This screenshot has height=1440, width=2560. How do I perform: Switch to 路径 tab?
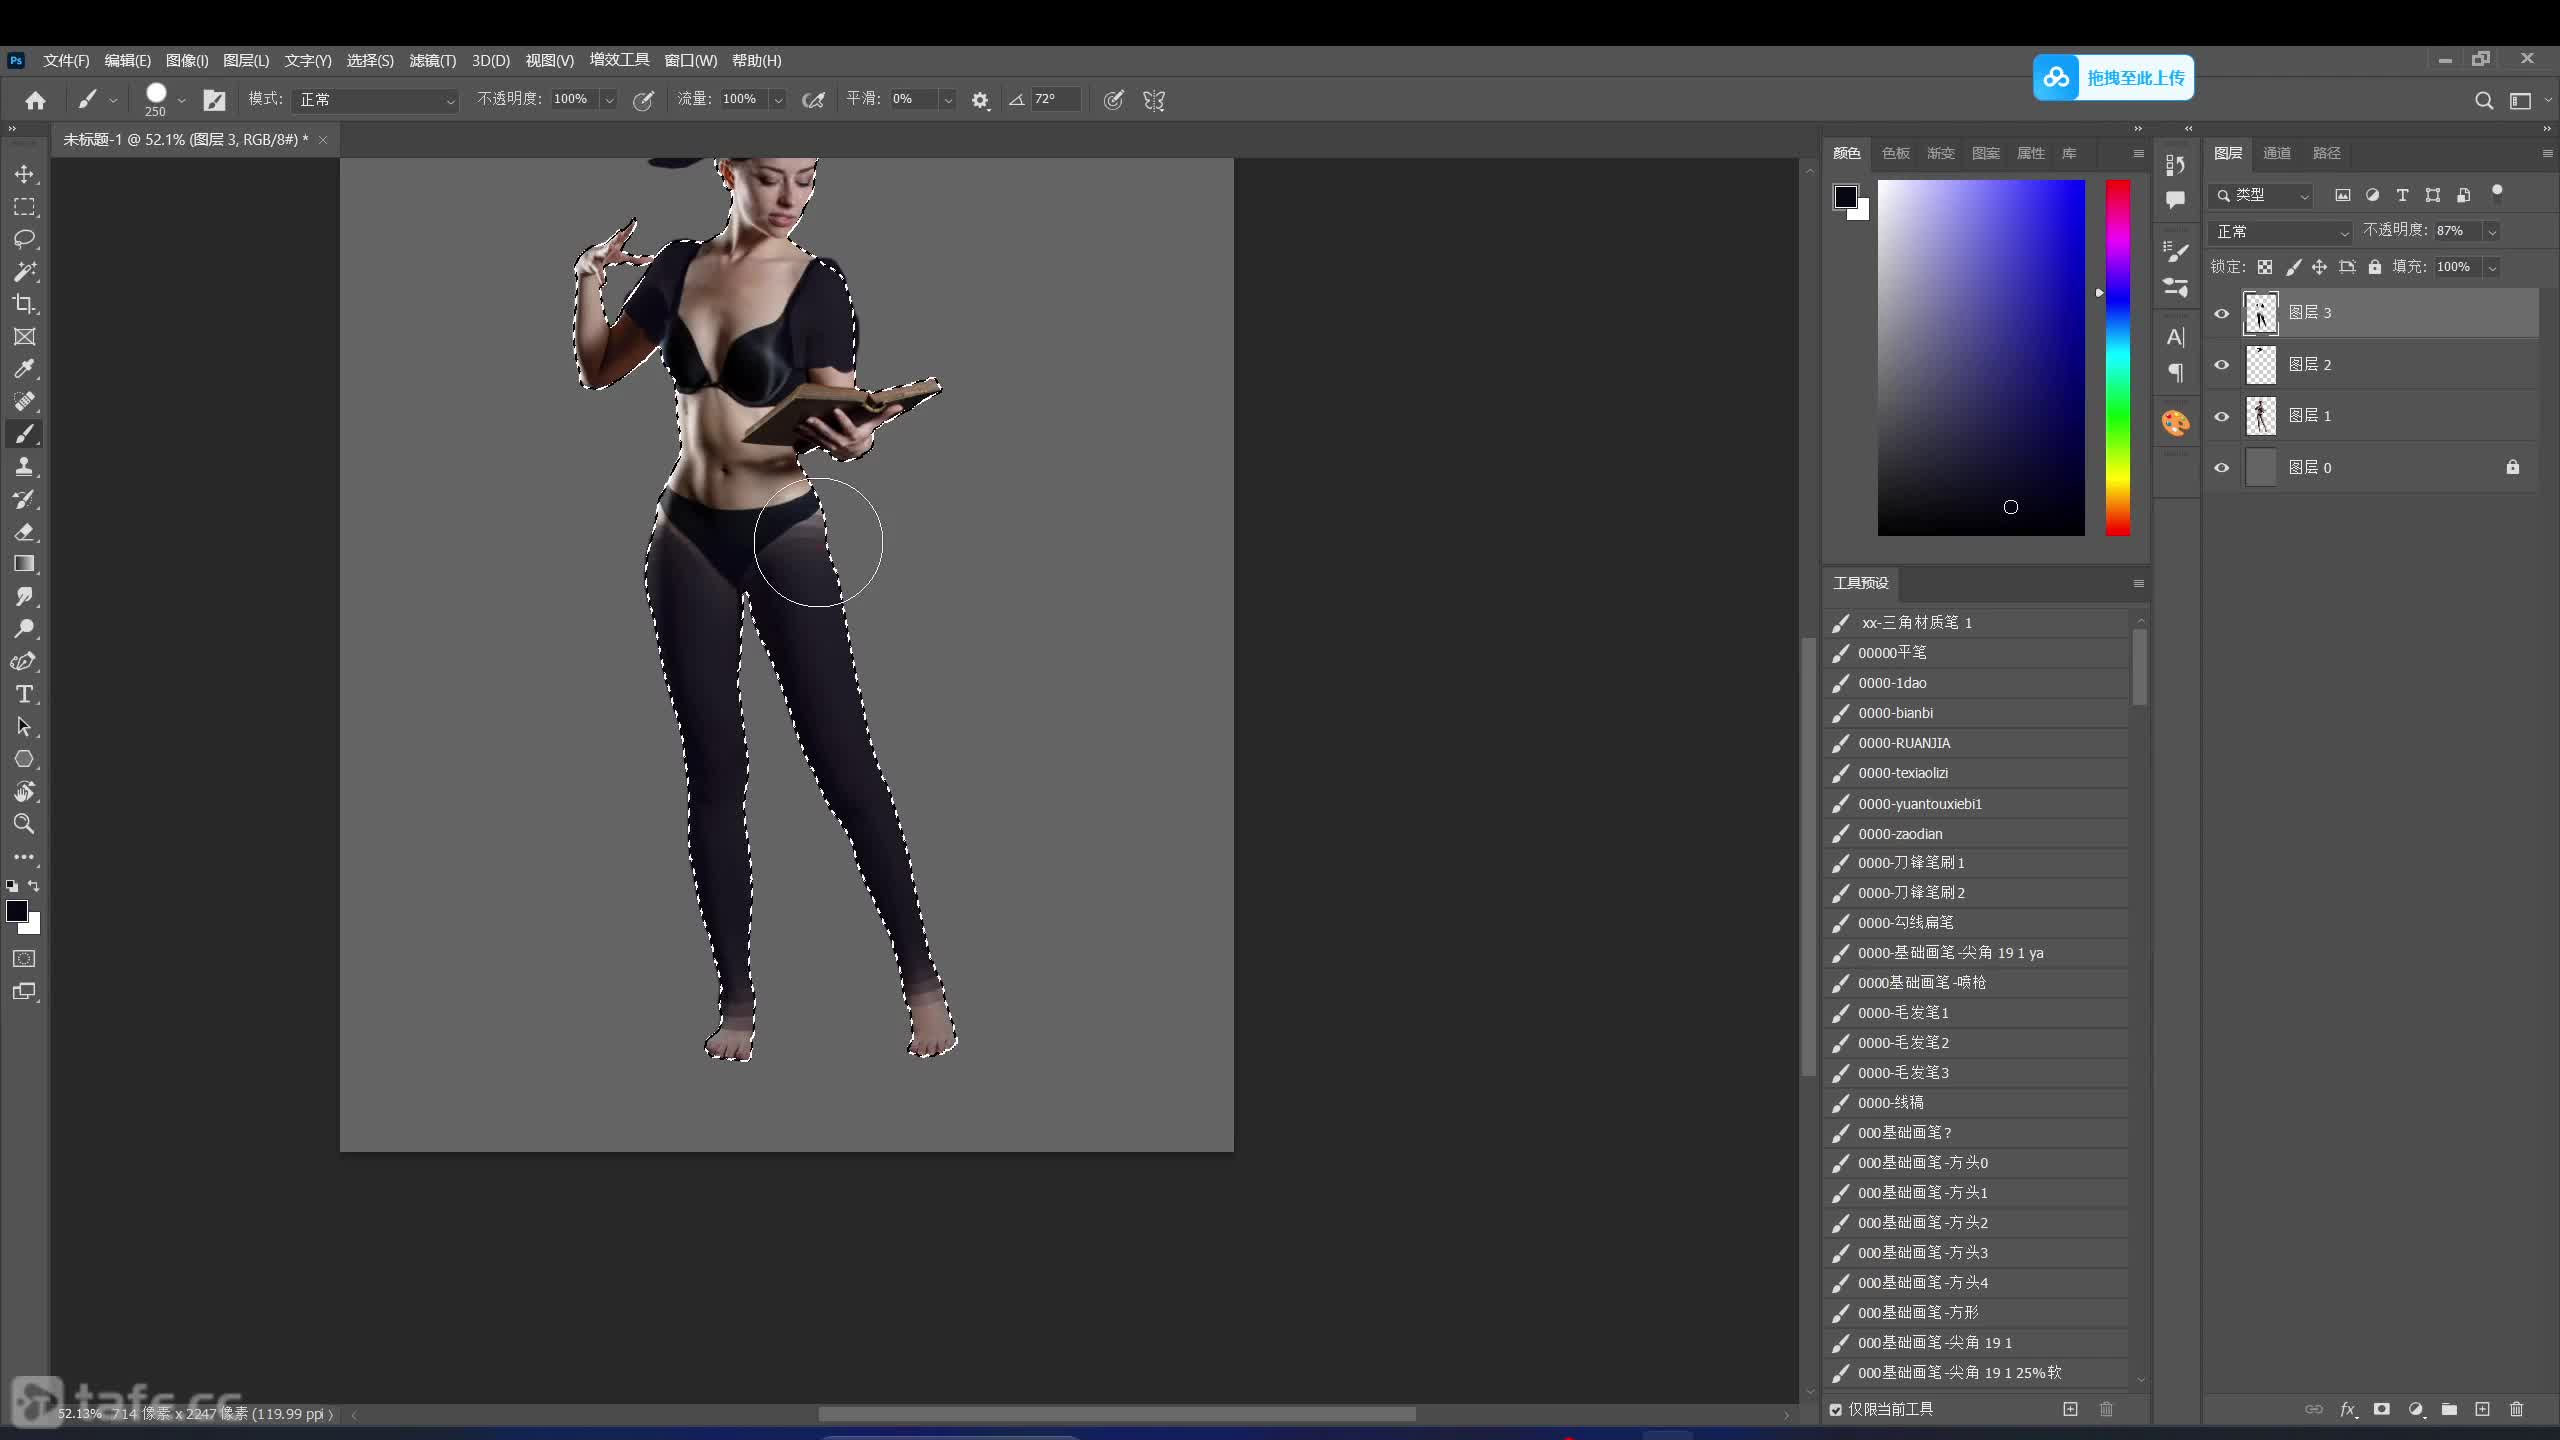pos(2327,153)
